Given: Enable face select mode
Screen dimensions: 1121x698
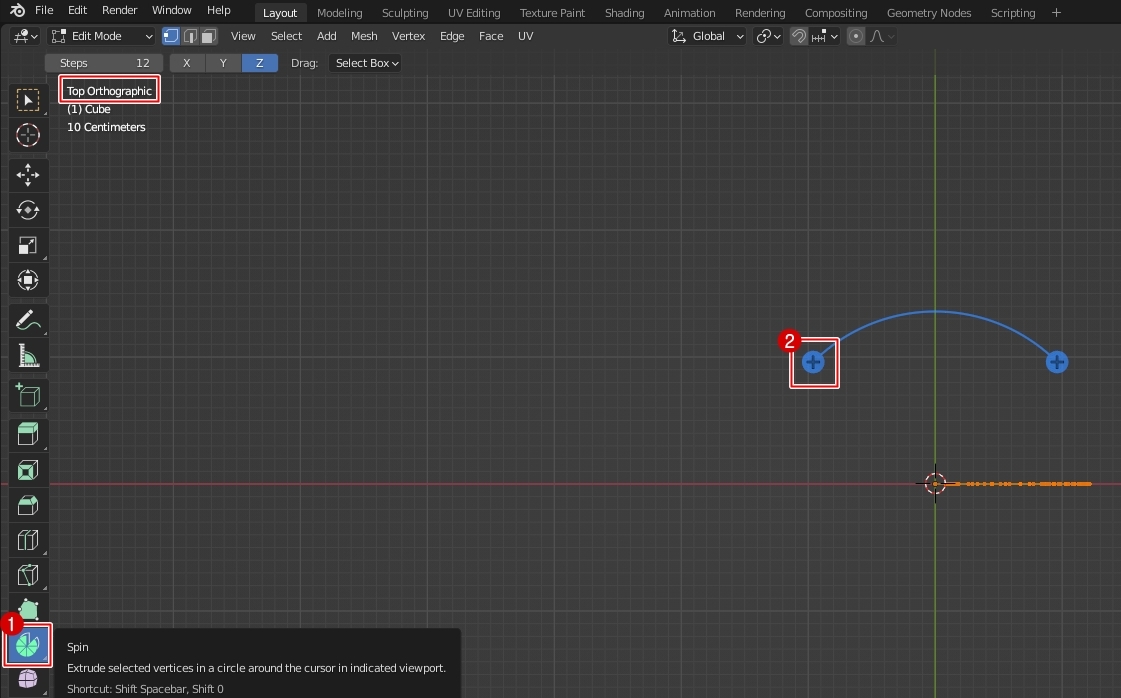Looking at the screenshot, I should pos(209,36).
